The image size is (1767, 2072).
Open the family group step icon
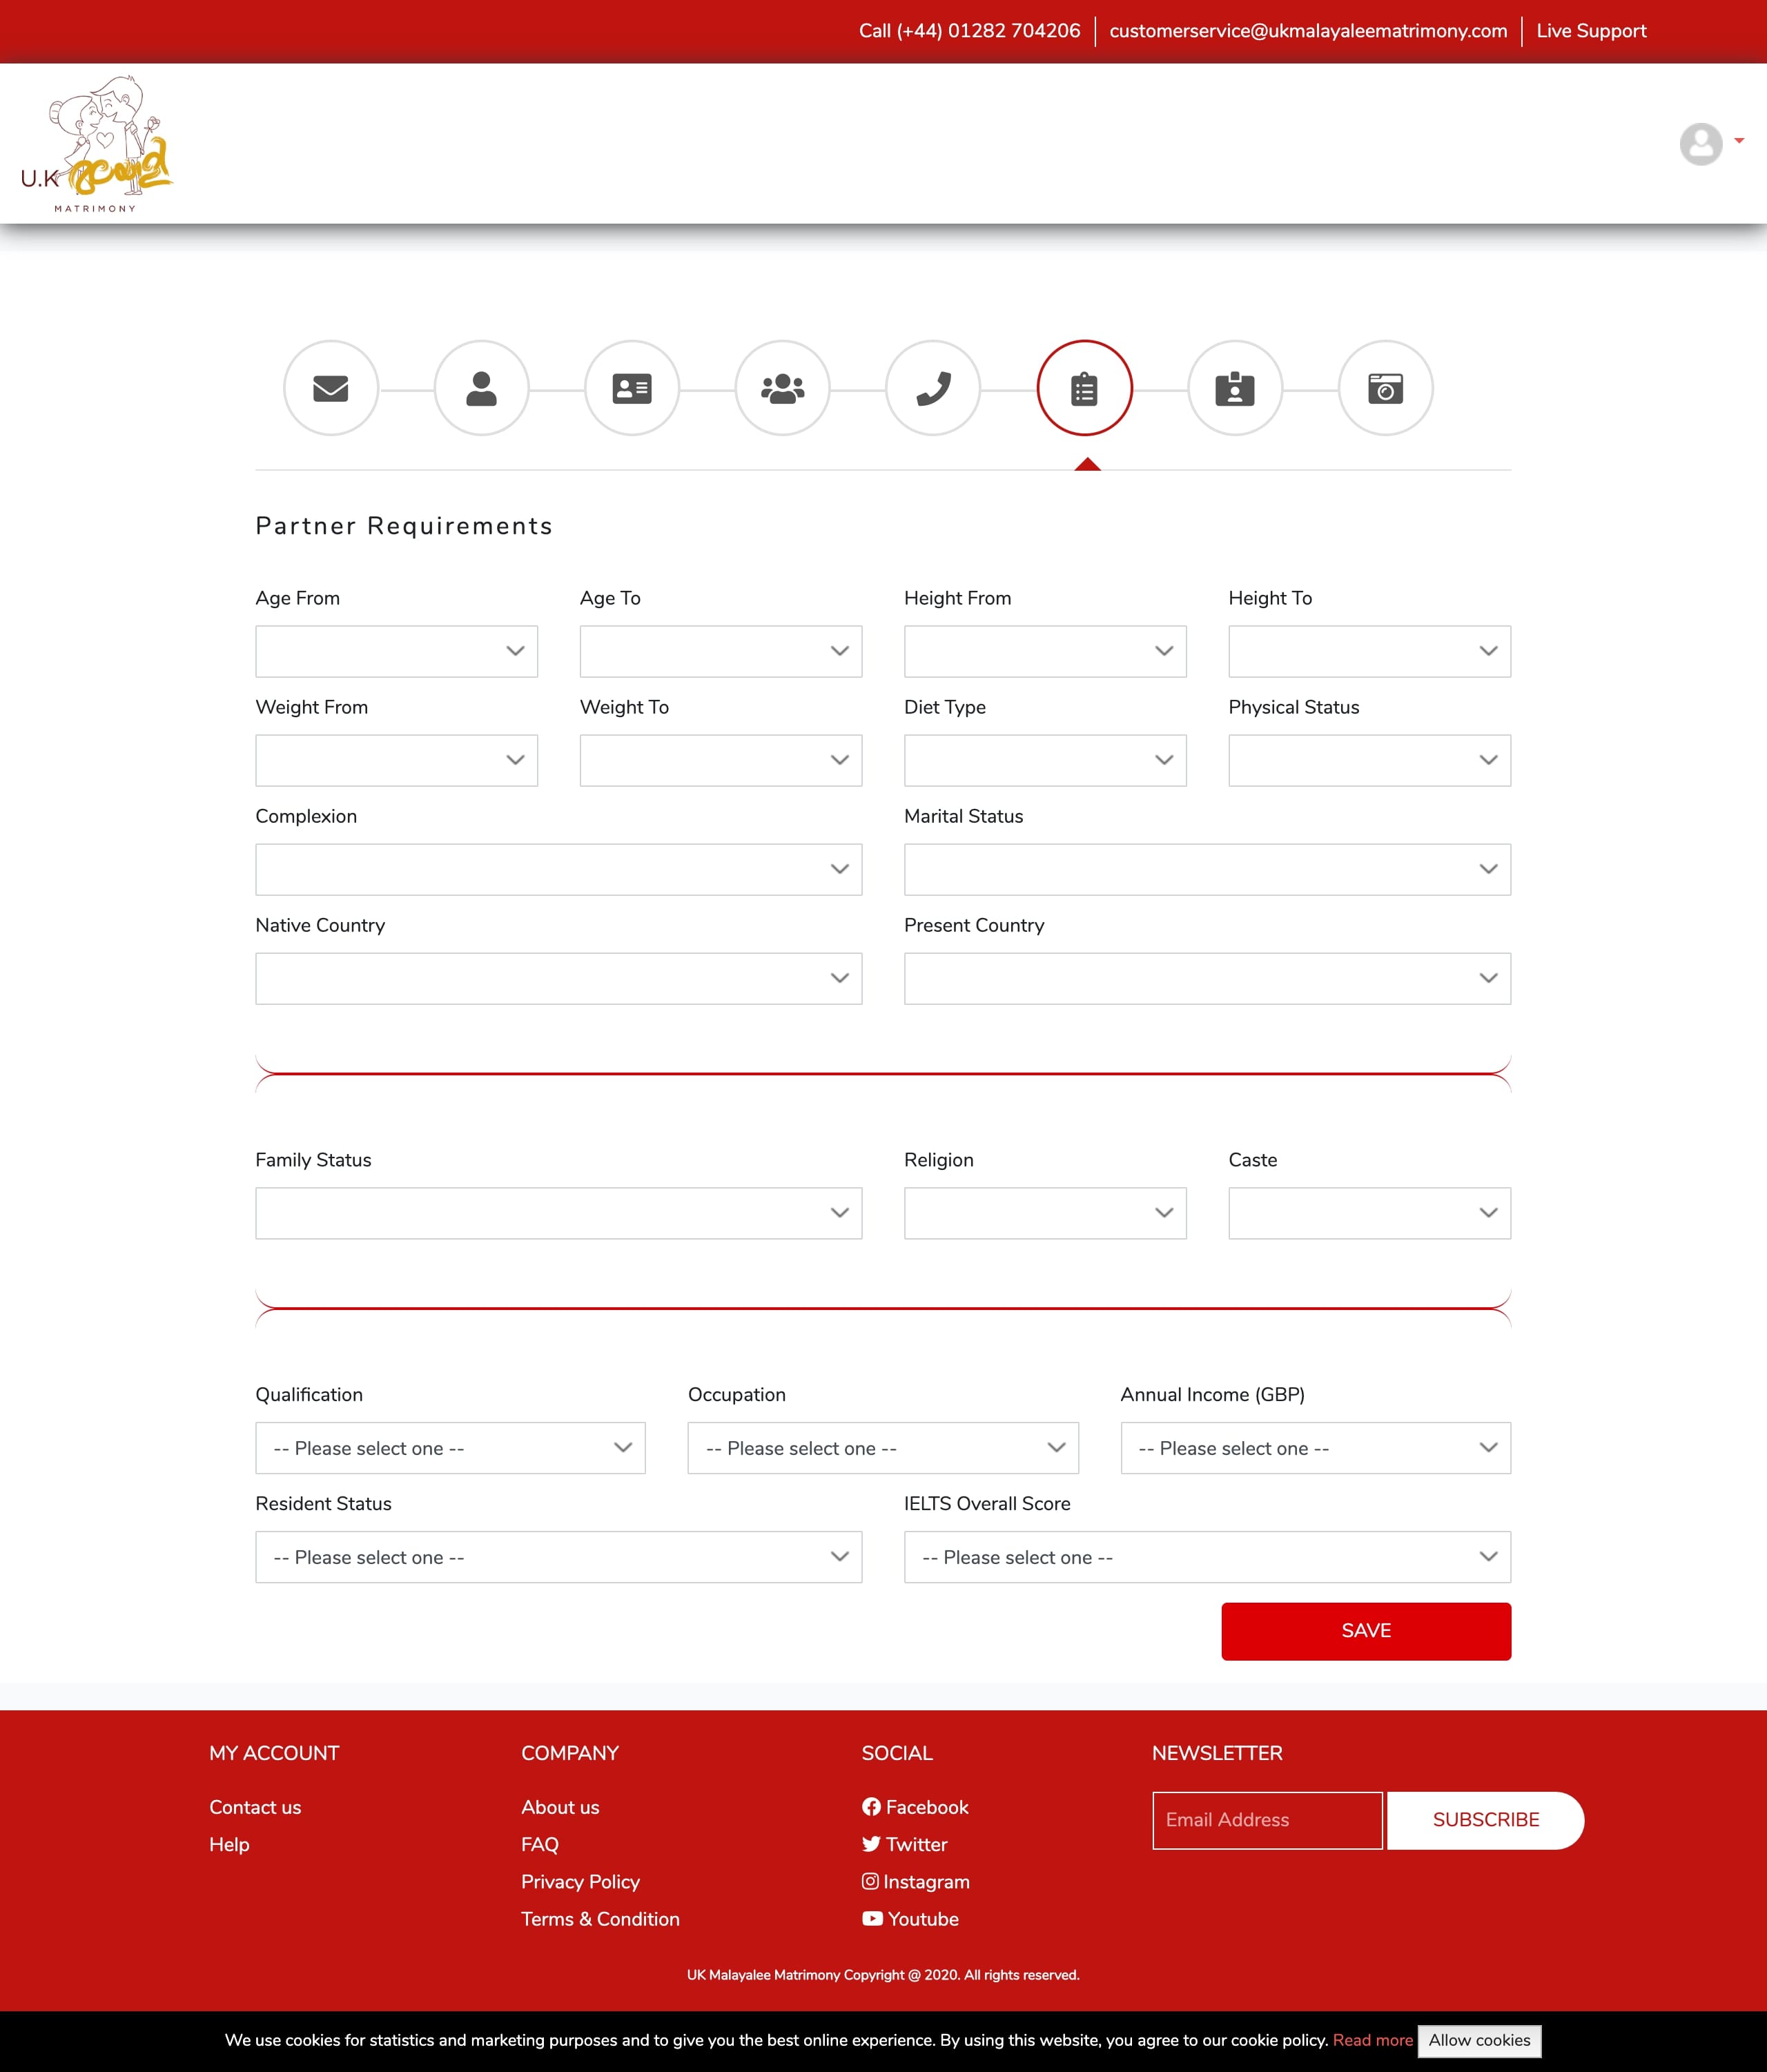(x=783, y=388)
